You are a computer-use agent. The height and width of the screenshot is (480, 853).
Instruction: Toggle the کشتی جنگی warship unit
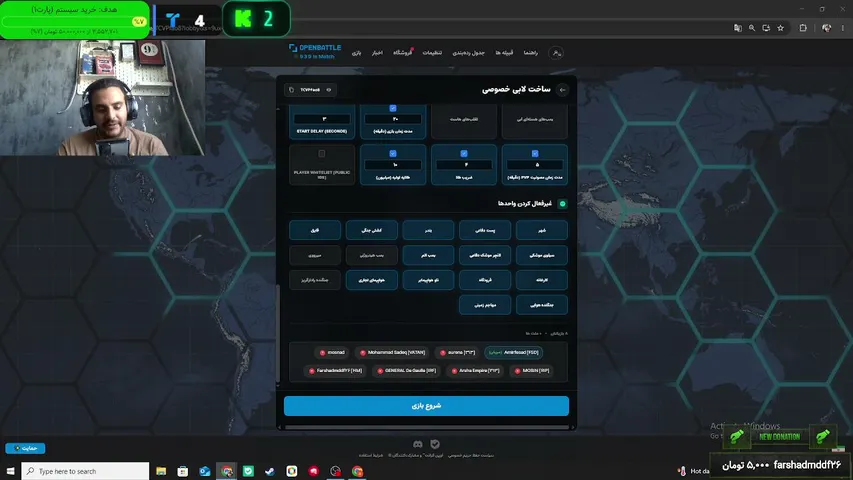pos(372,230)
